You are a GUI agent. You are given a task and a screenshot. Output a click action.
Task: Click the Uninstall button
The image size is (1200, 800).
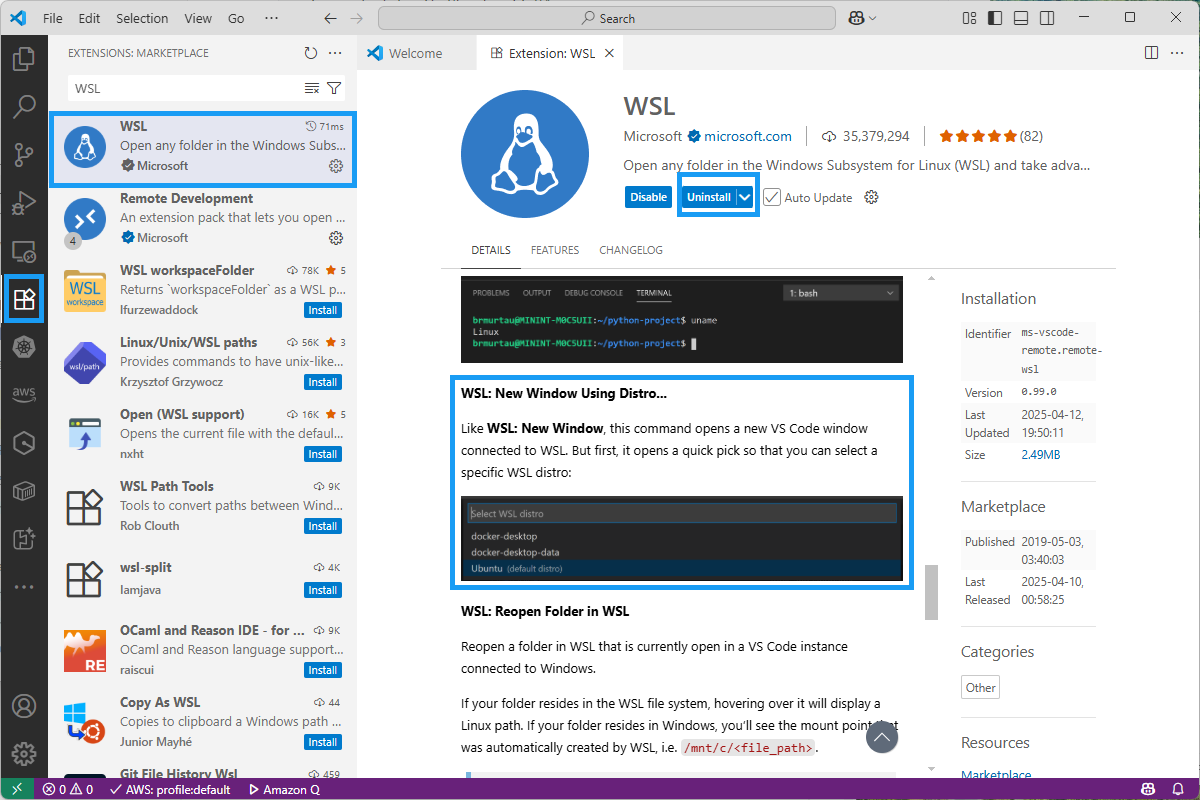tap(709, 197)
